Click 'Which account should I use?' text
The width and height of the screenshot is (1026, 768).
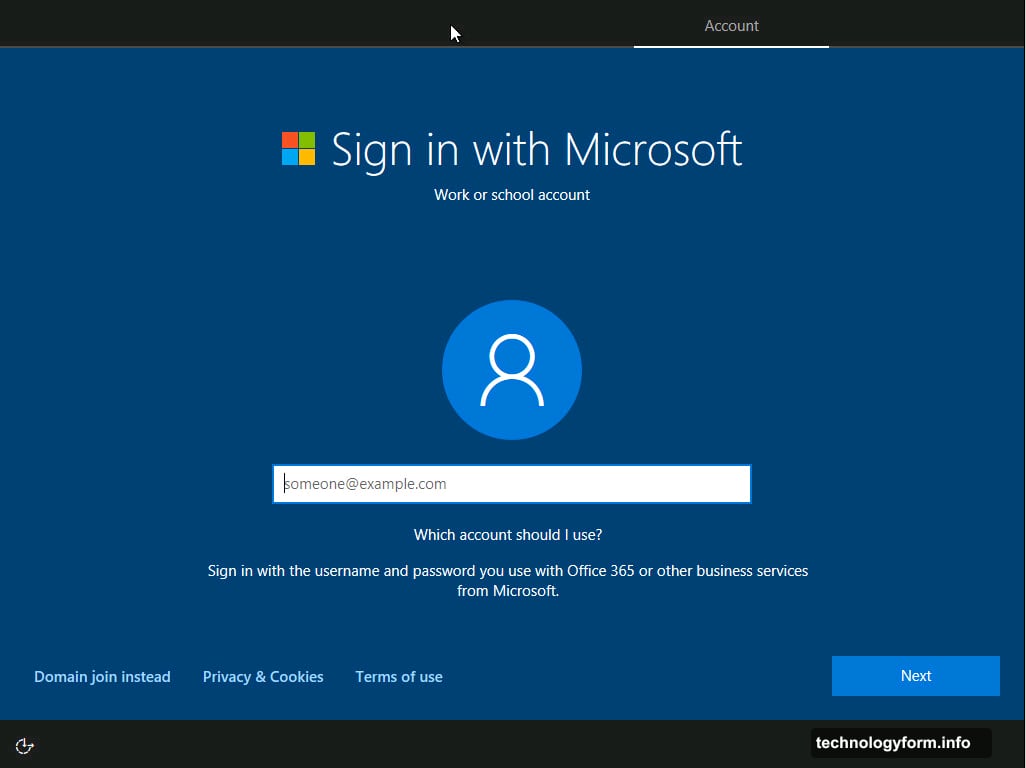click(x=508, y=534)
